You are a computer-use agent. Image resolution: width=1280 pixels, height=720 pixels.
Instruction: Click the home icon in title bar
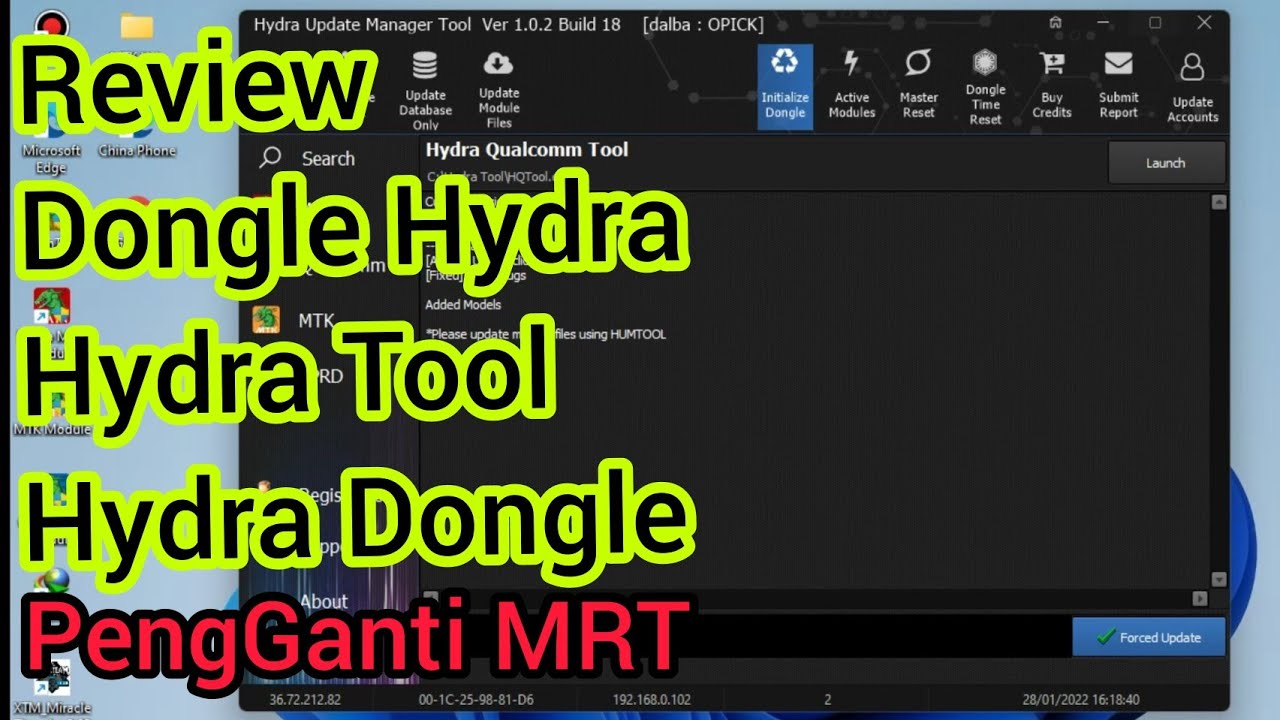click(x=1055, y=22)
